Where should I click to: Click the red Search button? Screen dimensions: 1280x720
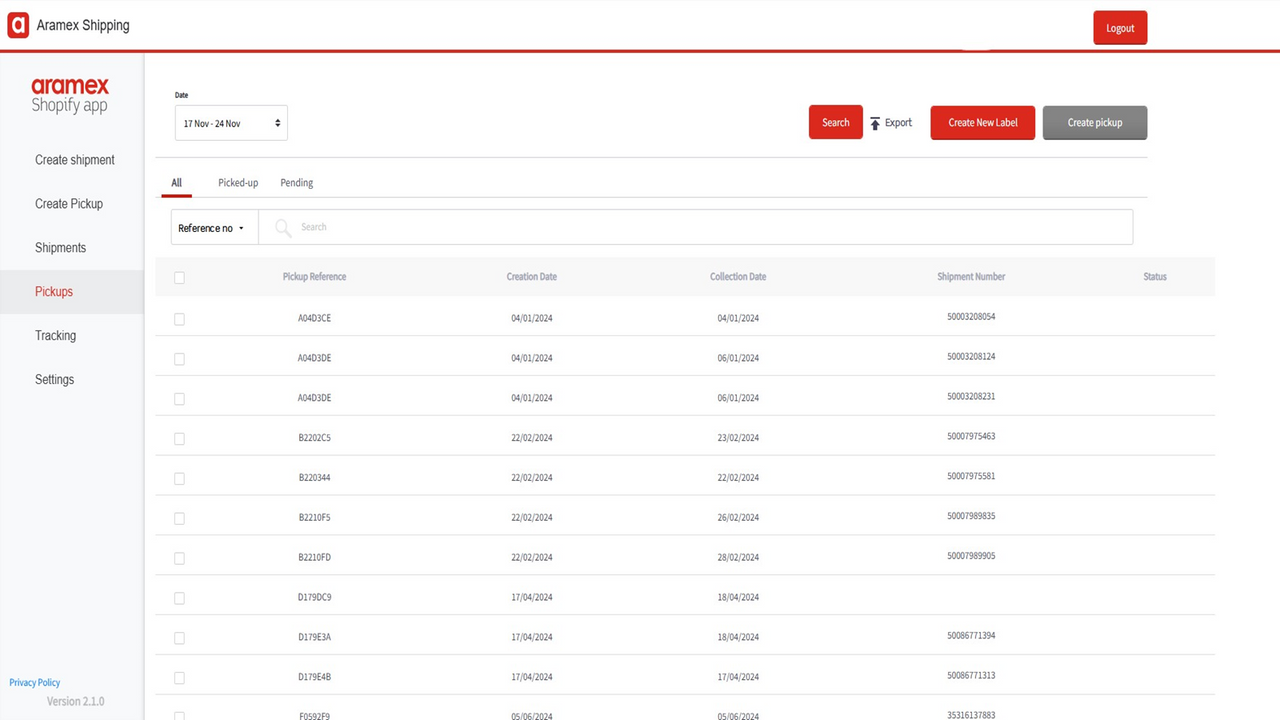point(836,122)
